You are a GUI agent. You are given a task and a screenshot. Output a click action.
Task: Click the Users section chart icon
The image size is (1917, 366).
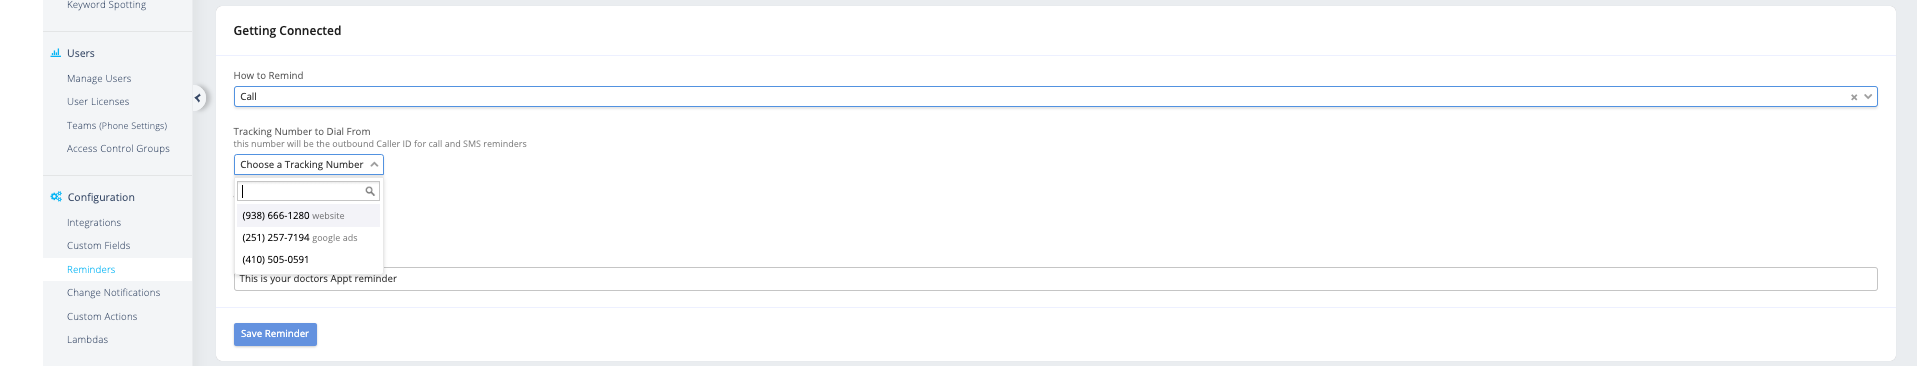click(x=56, y=53)
